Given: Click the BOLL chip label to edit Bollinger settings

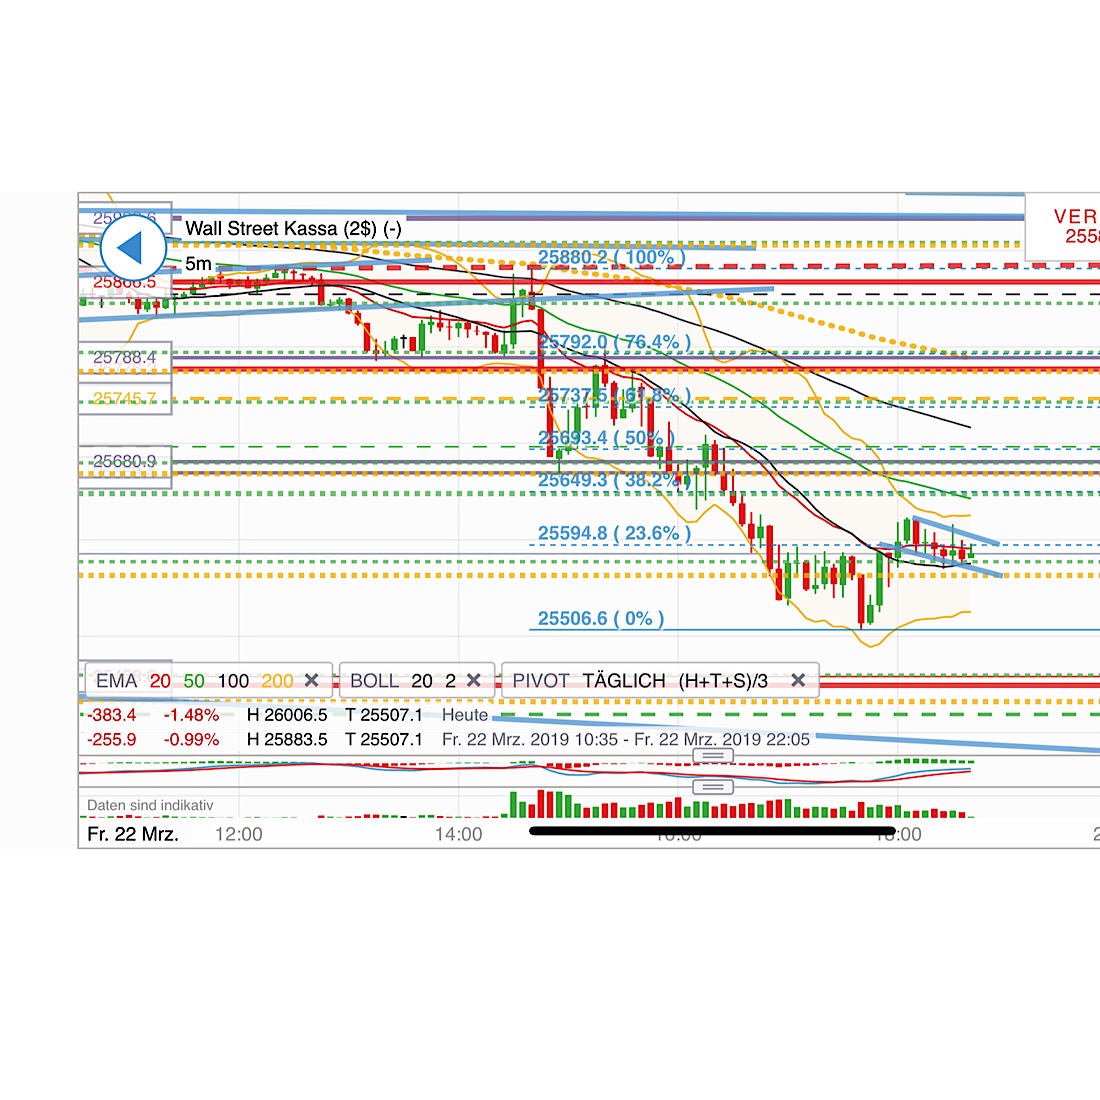Looking at the screenshot, I should tap(374, 680).
